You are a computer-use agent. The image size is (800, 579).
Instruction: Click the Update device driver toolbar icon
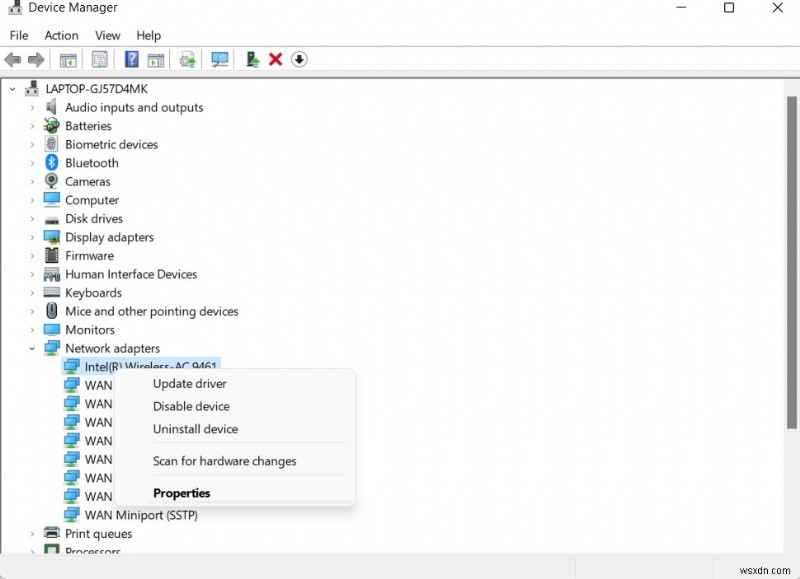coord(186,60)
